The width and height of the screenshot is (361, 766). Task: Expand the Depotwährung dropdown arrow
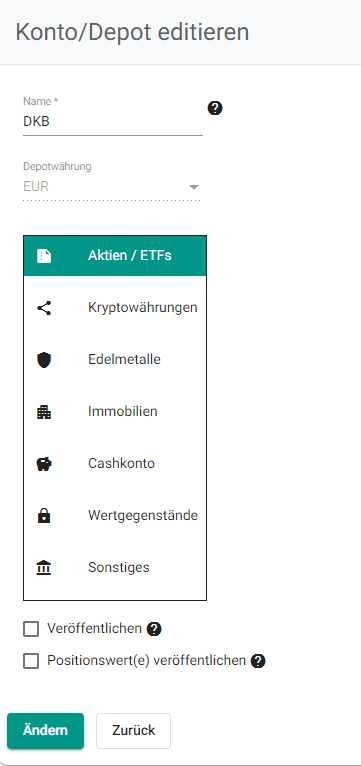point(194,187)
